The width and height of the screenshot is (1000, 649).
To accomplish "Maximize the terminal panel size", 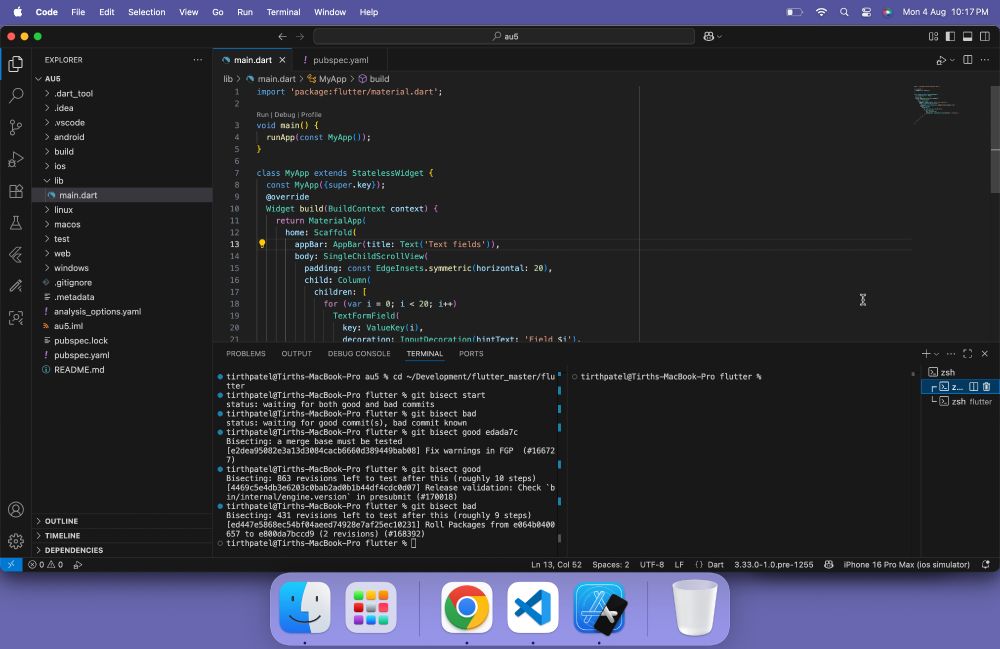I will [967, 354].
